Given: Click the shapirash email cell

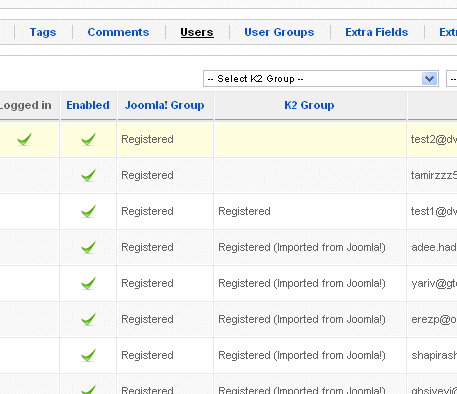Looking at the screenshot, I should click(434, 355).
